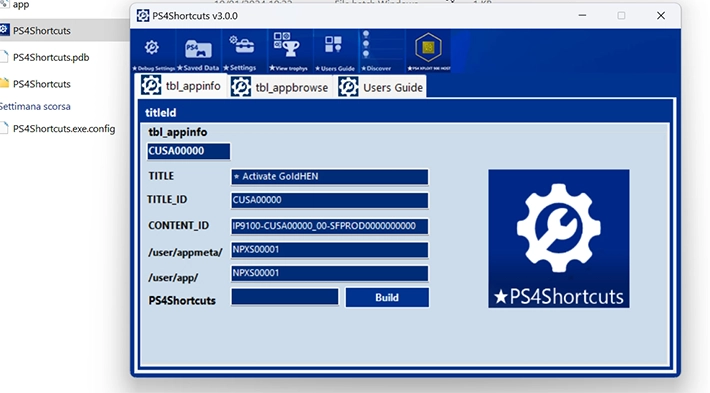Viewport: 710px width, 393px height.
Task: Switch to the tbl_appinfo tab
Action: 181,86
